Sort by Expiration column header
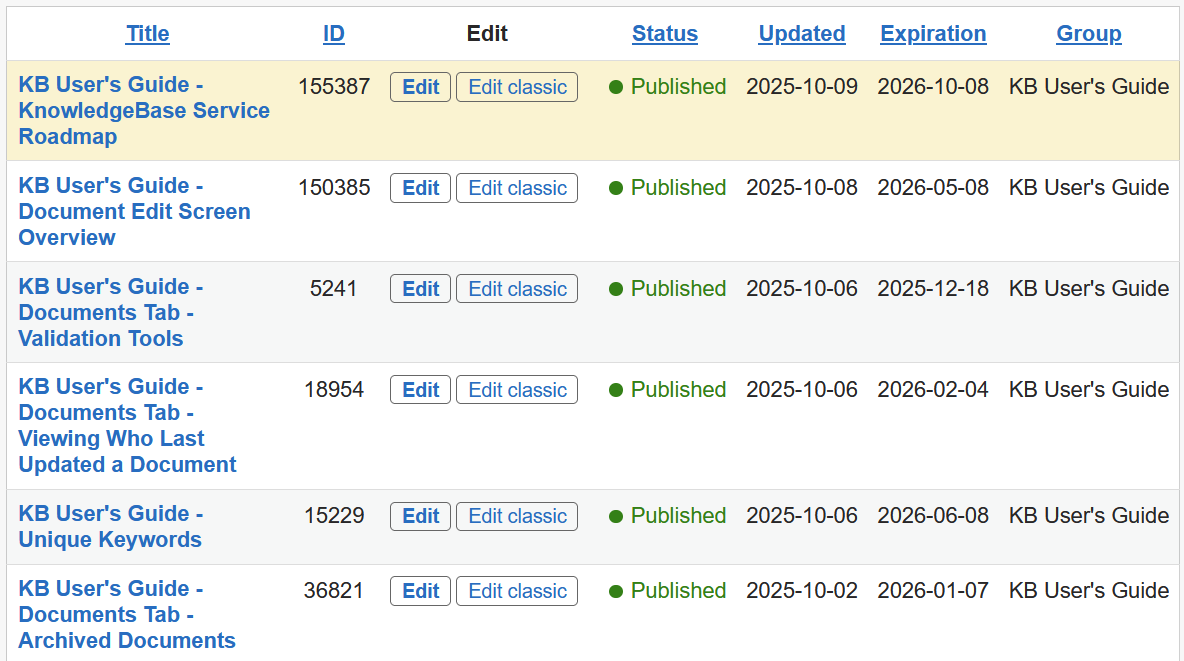Screen dimensions: 1184x661 point(932,34)
